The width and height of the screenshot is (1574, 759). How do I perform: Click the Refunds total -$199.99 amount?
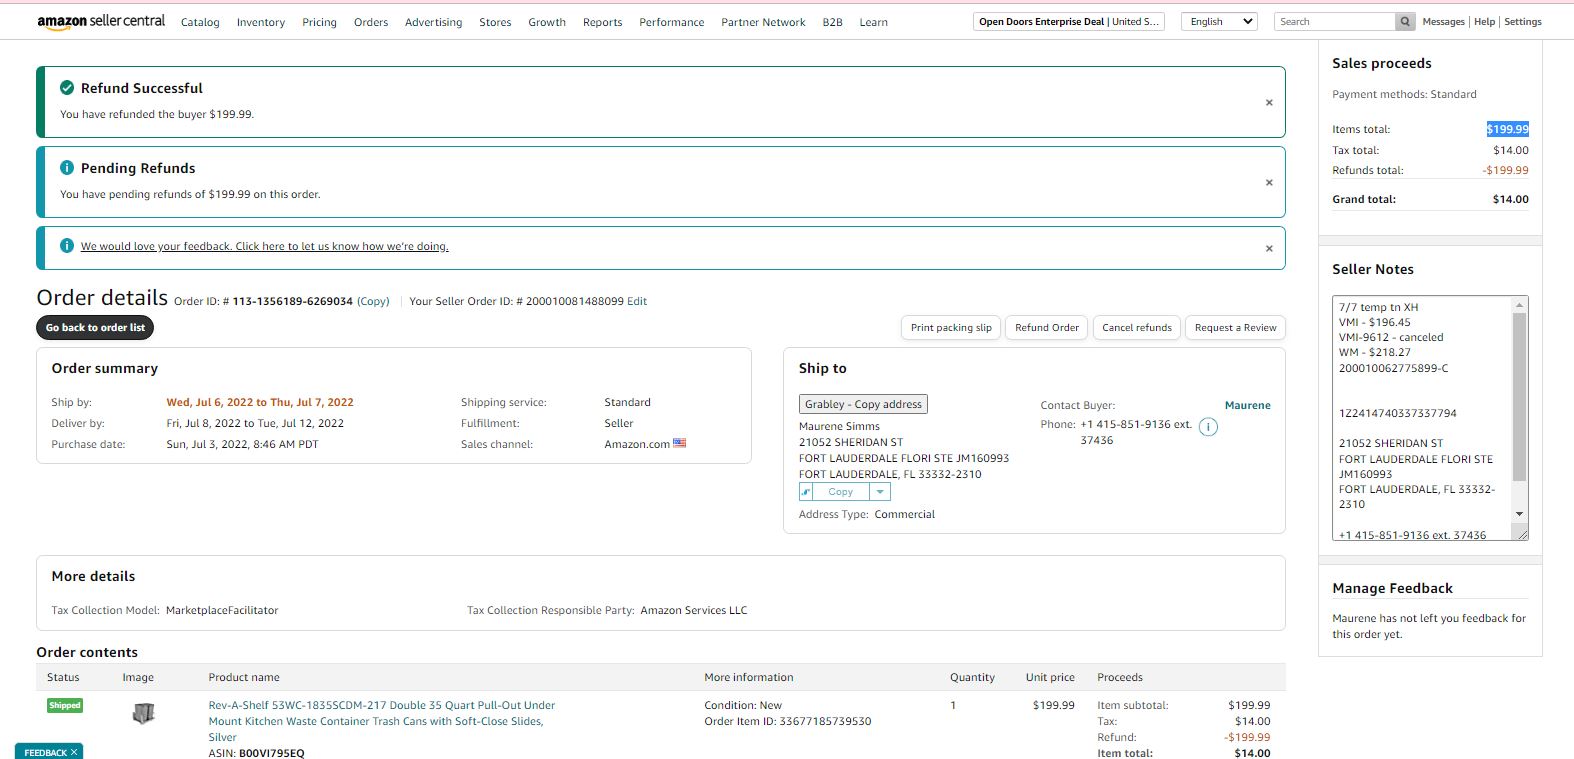1505,170
